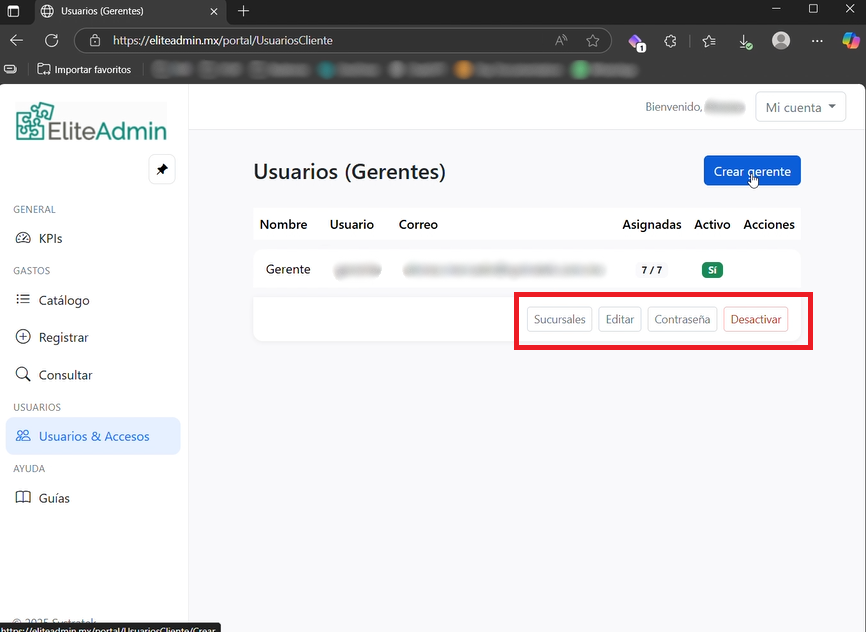The height and width of the screenshot is (632, 866).
Task: Go to Catálogo under Gastos
Action: 63,300
